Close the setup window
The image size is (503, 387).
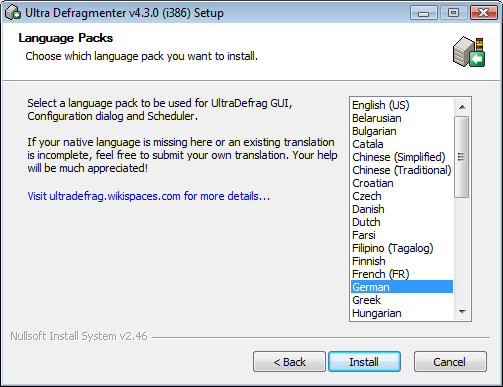[x=484, y=13]
